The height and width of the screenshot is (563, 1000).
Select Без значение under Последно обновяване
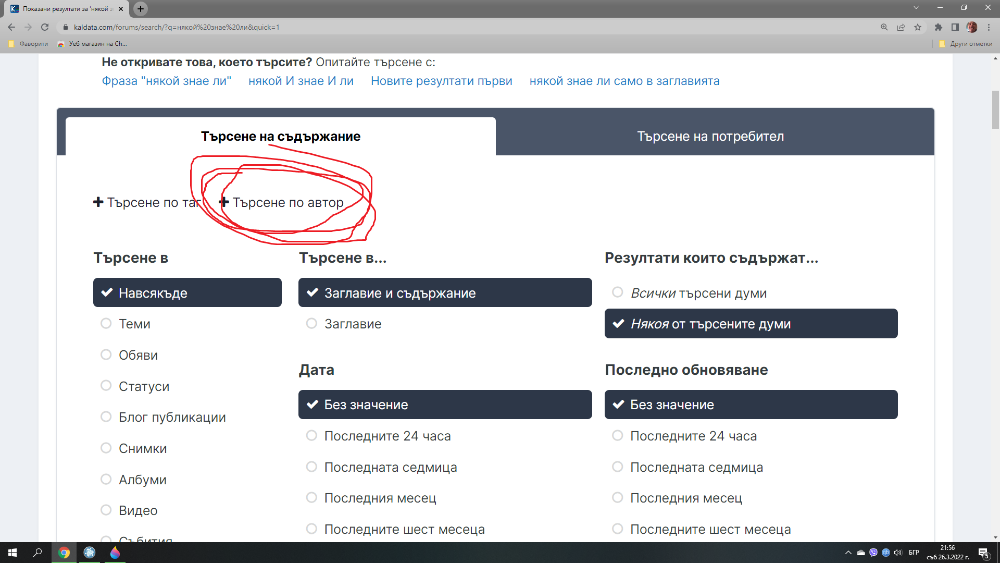pyautogui.click(x=751, y=405)
